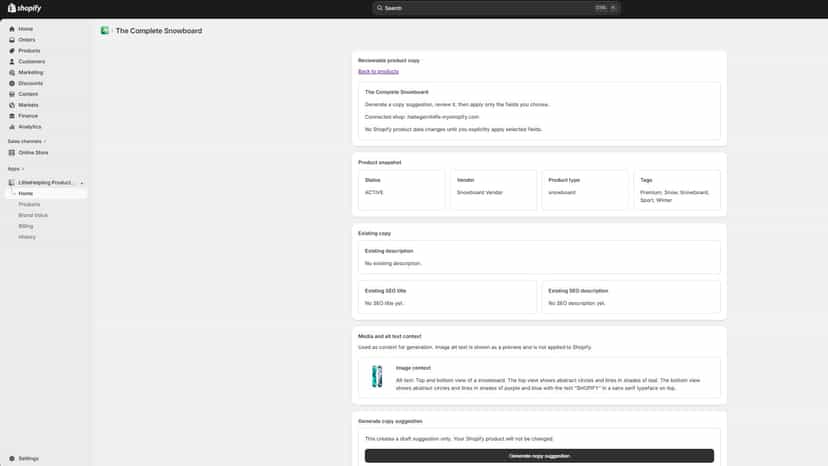Click the app icon beside the app name in sidebar

point(12,182)
